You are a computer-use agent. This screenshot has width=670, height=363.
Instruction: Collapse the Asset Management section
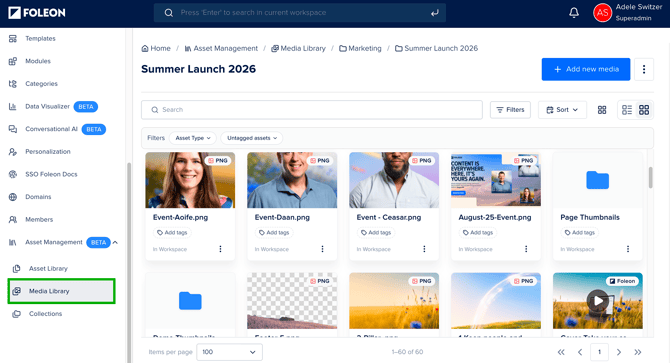[x=115, y=243]
